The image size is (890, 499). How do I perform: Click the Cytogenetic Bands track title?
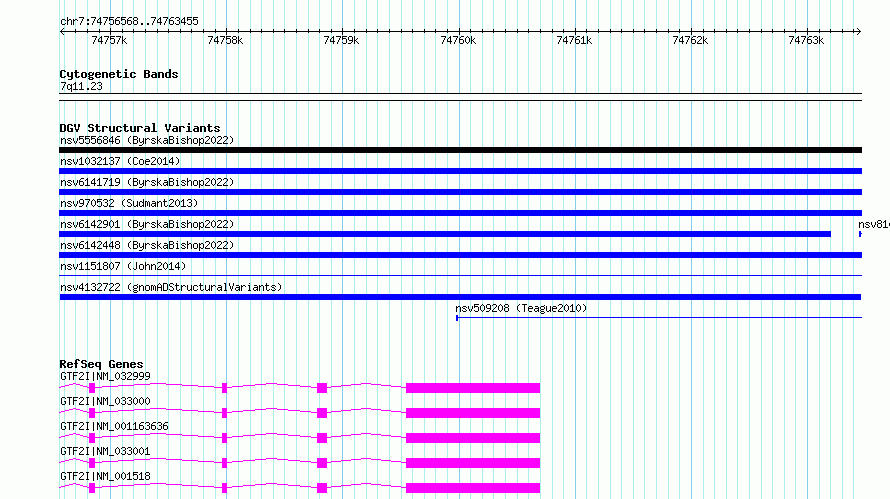[x=119, y=74]
